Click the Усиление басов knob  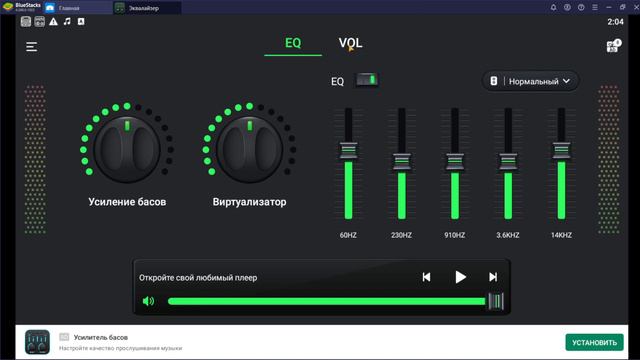tap(127, 149)
